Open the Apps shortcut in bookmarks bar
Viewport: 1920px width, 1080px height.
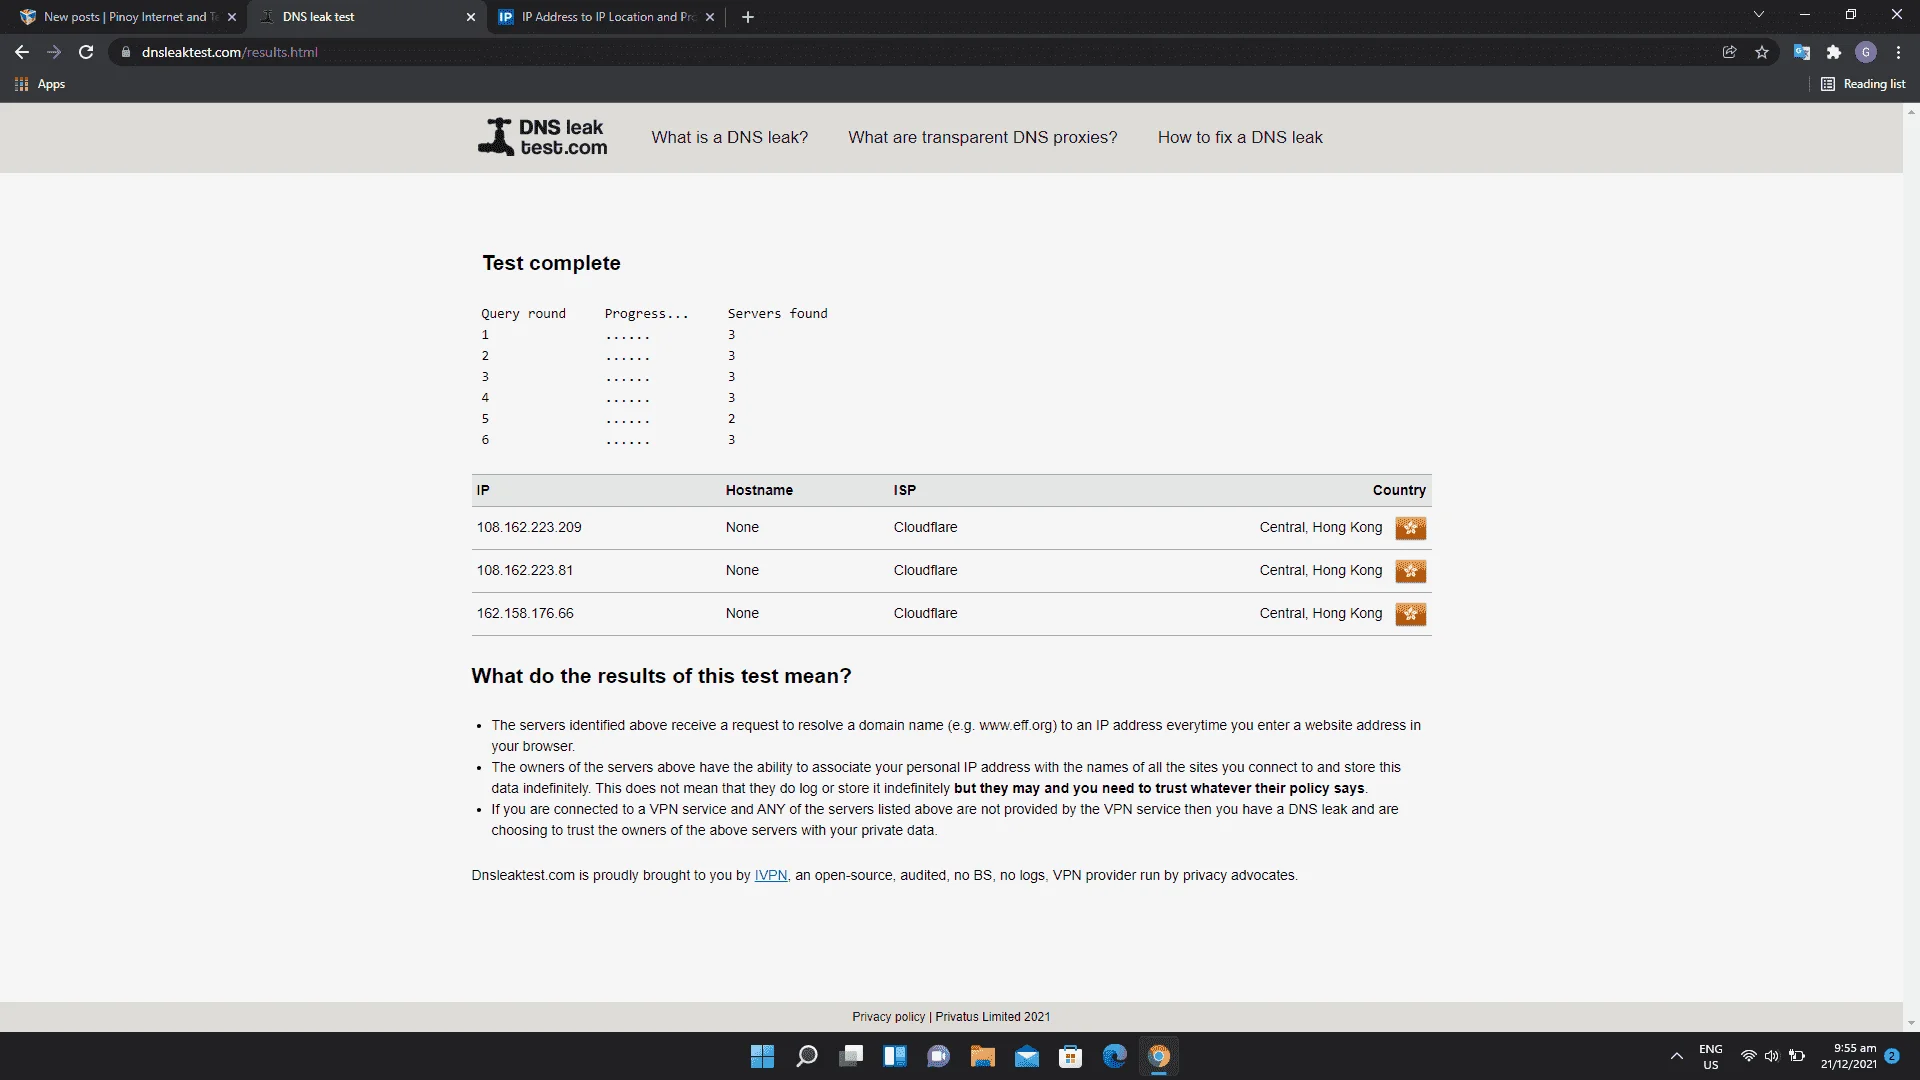click(x=40, y=84)
